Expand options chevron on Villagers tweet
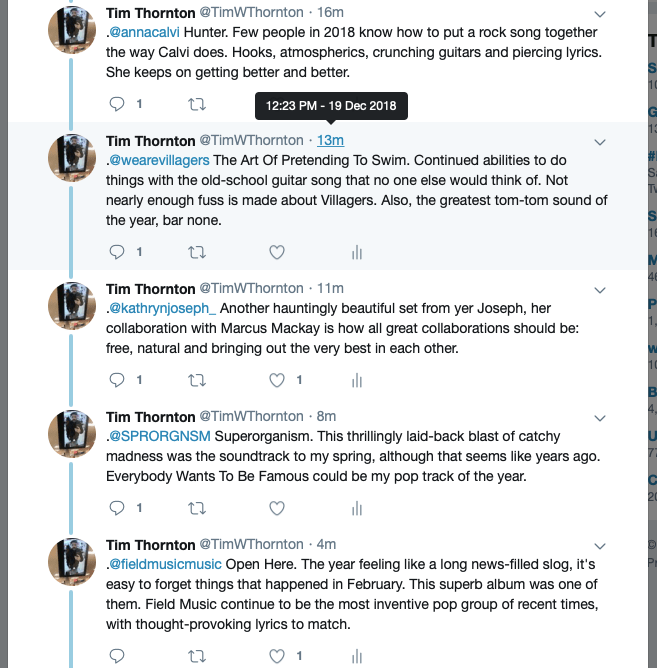Viewport: 657px width, 668px height. click(x=600, y=142)
